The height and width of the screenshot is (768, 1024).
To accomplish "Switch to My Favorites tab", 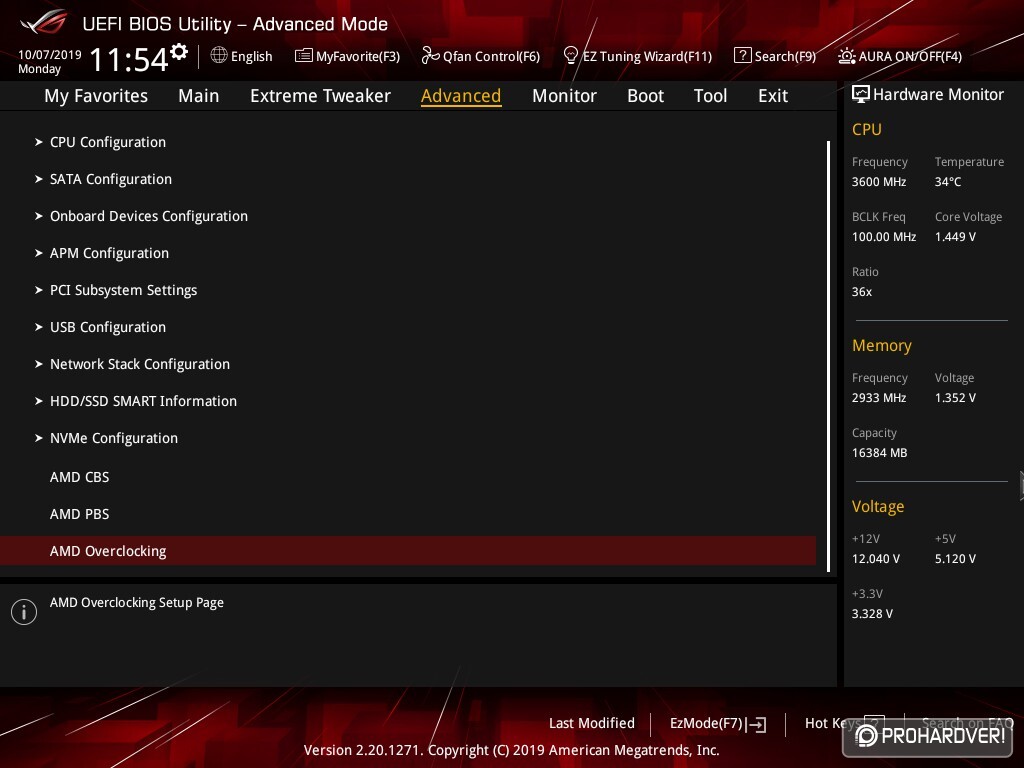I will pyautogui.click(x=96, y=96).
